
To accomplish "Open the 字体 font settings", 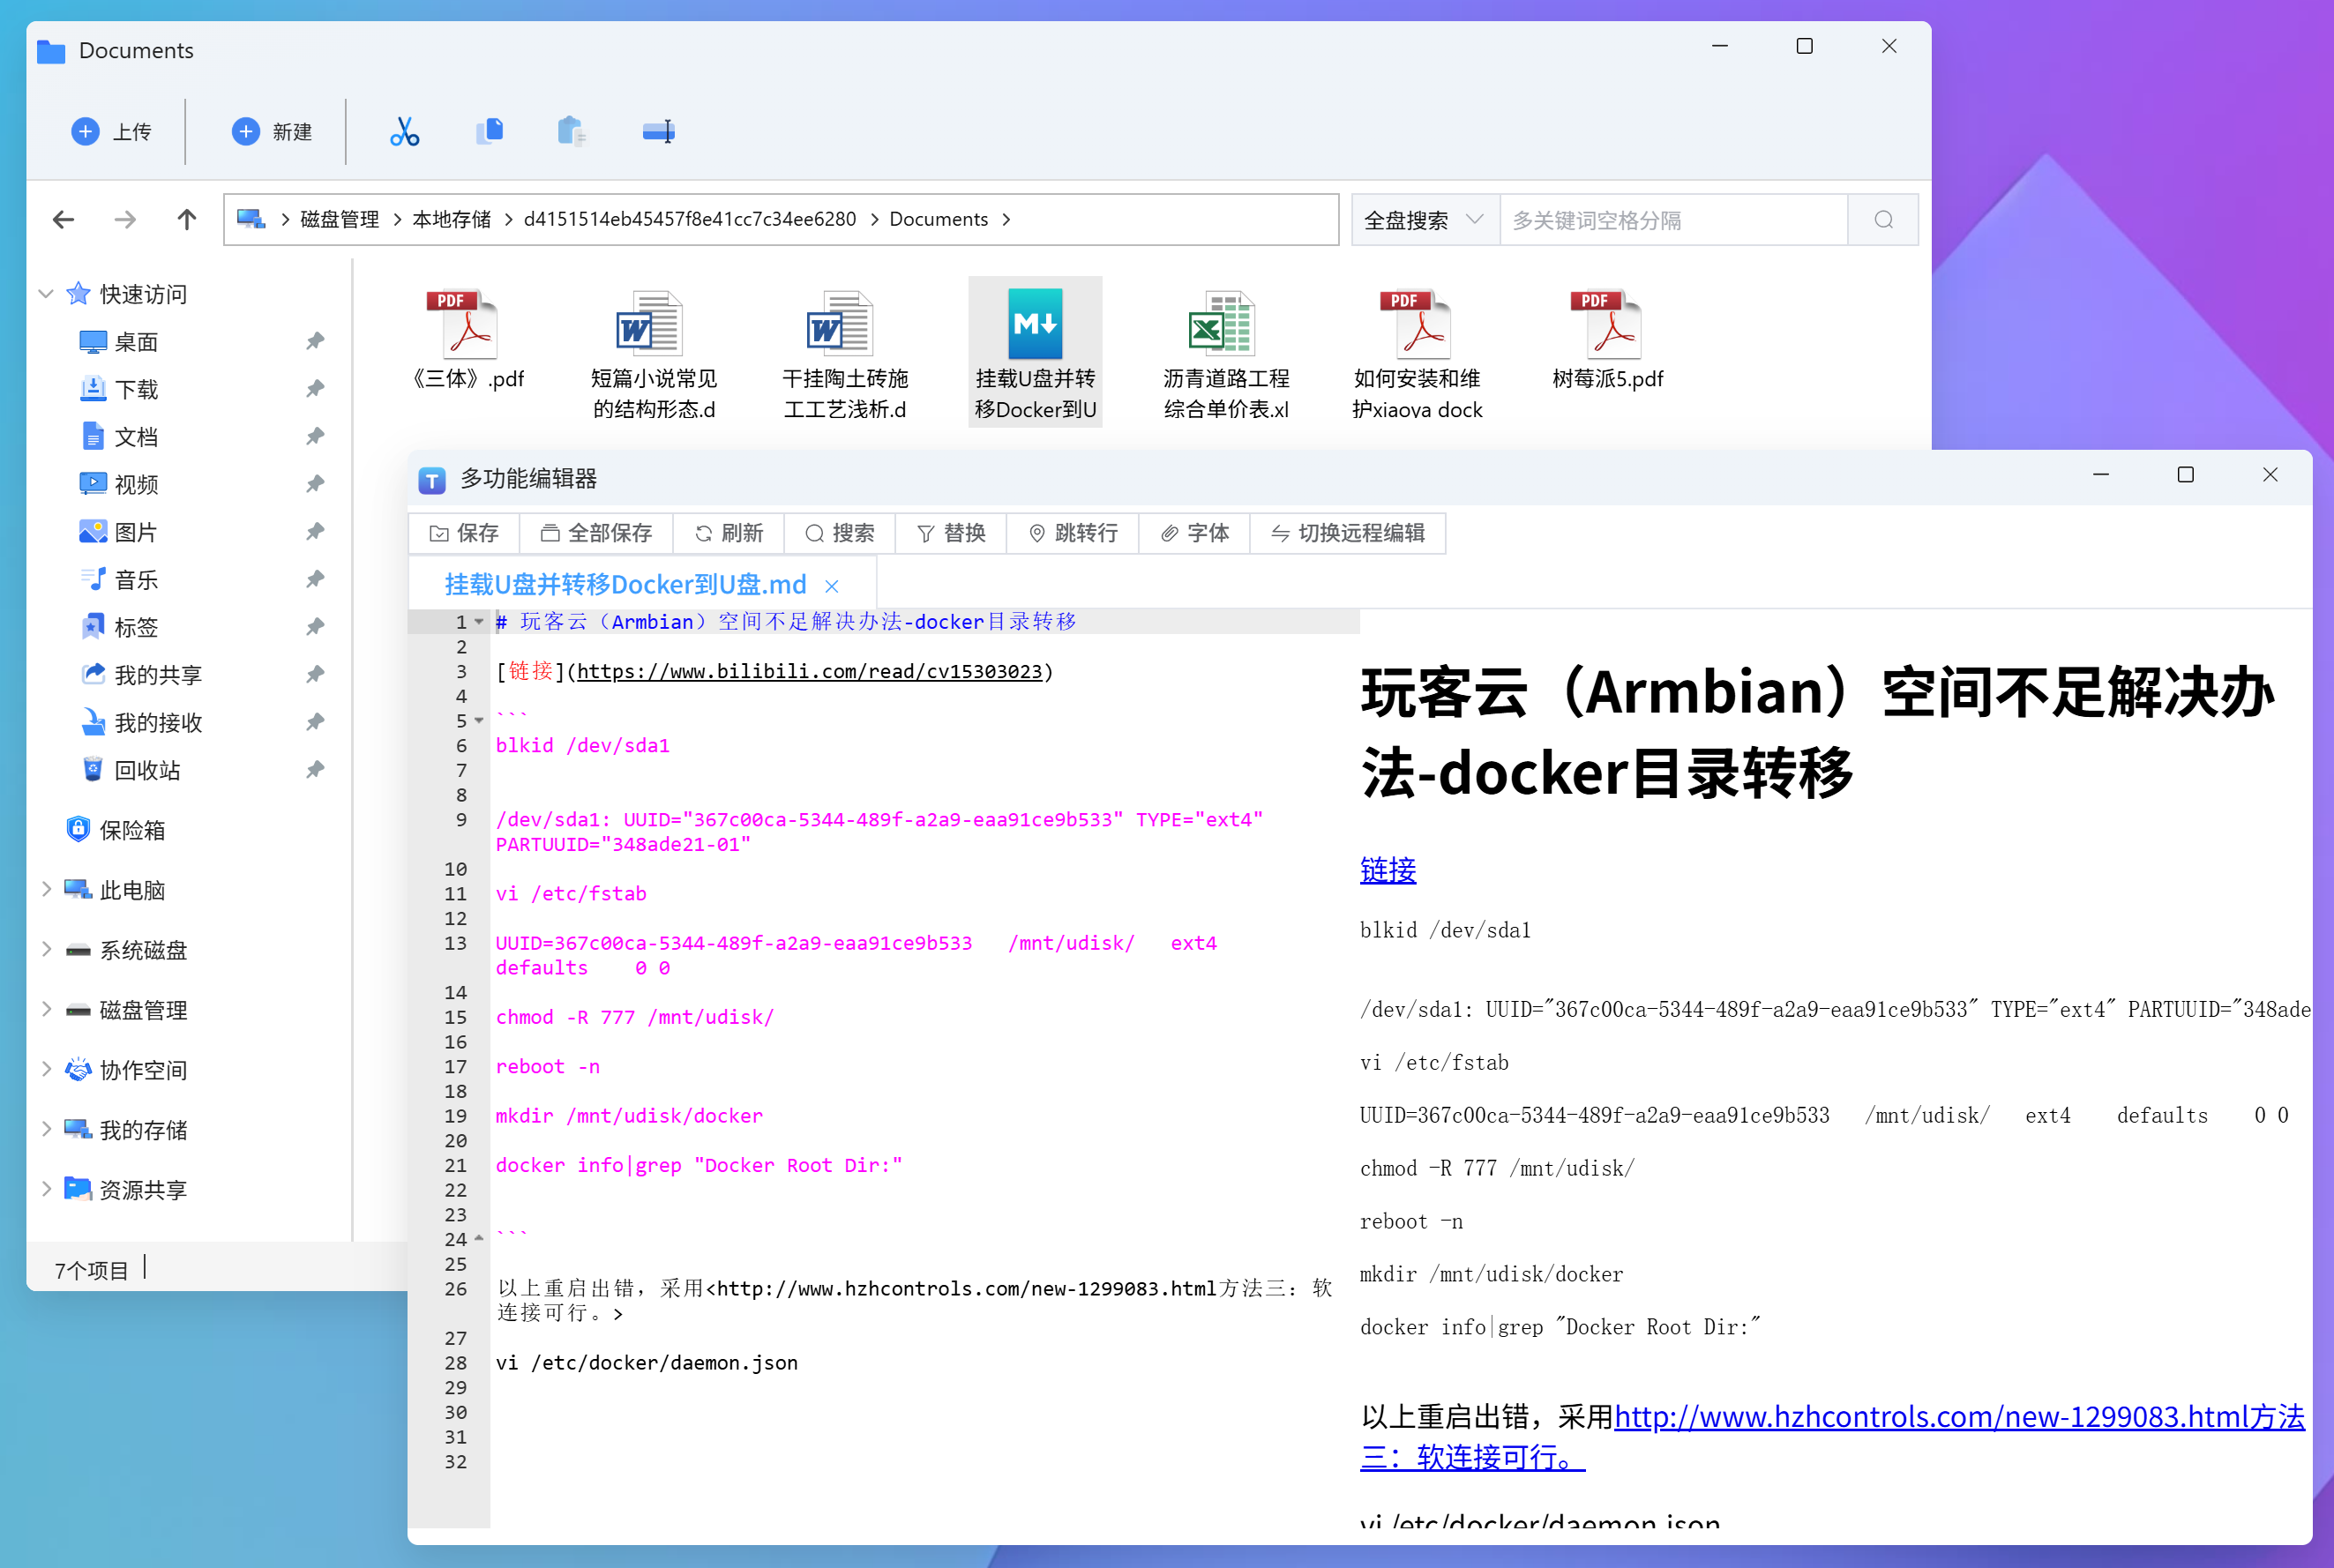I will pyautogui.click(x=1194, y=533).
